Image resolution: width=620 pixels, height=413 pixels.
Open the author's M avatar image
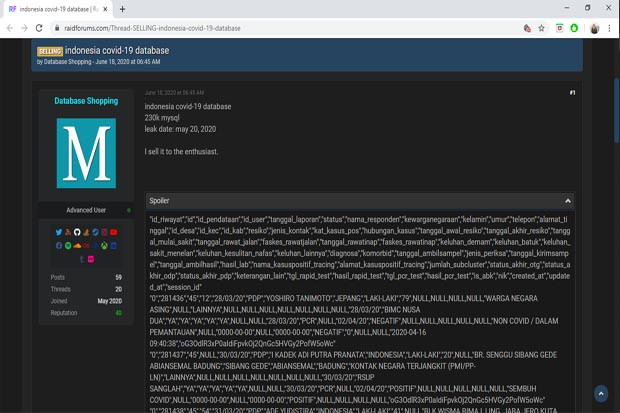86,153
